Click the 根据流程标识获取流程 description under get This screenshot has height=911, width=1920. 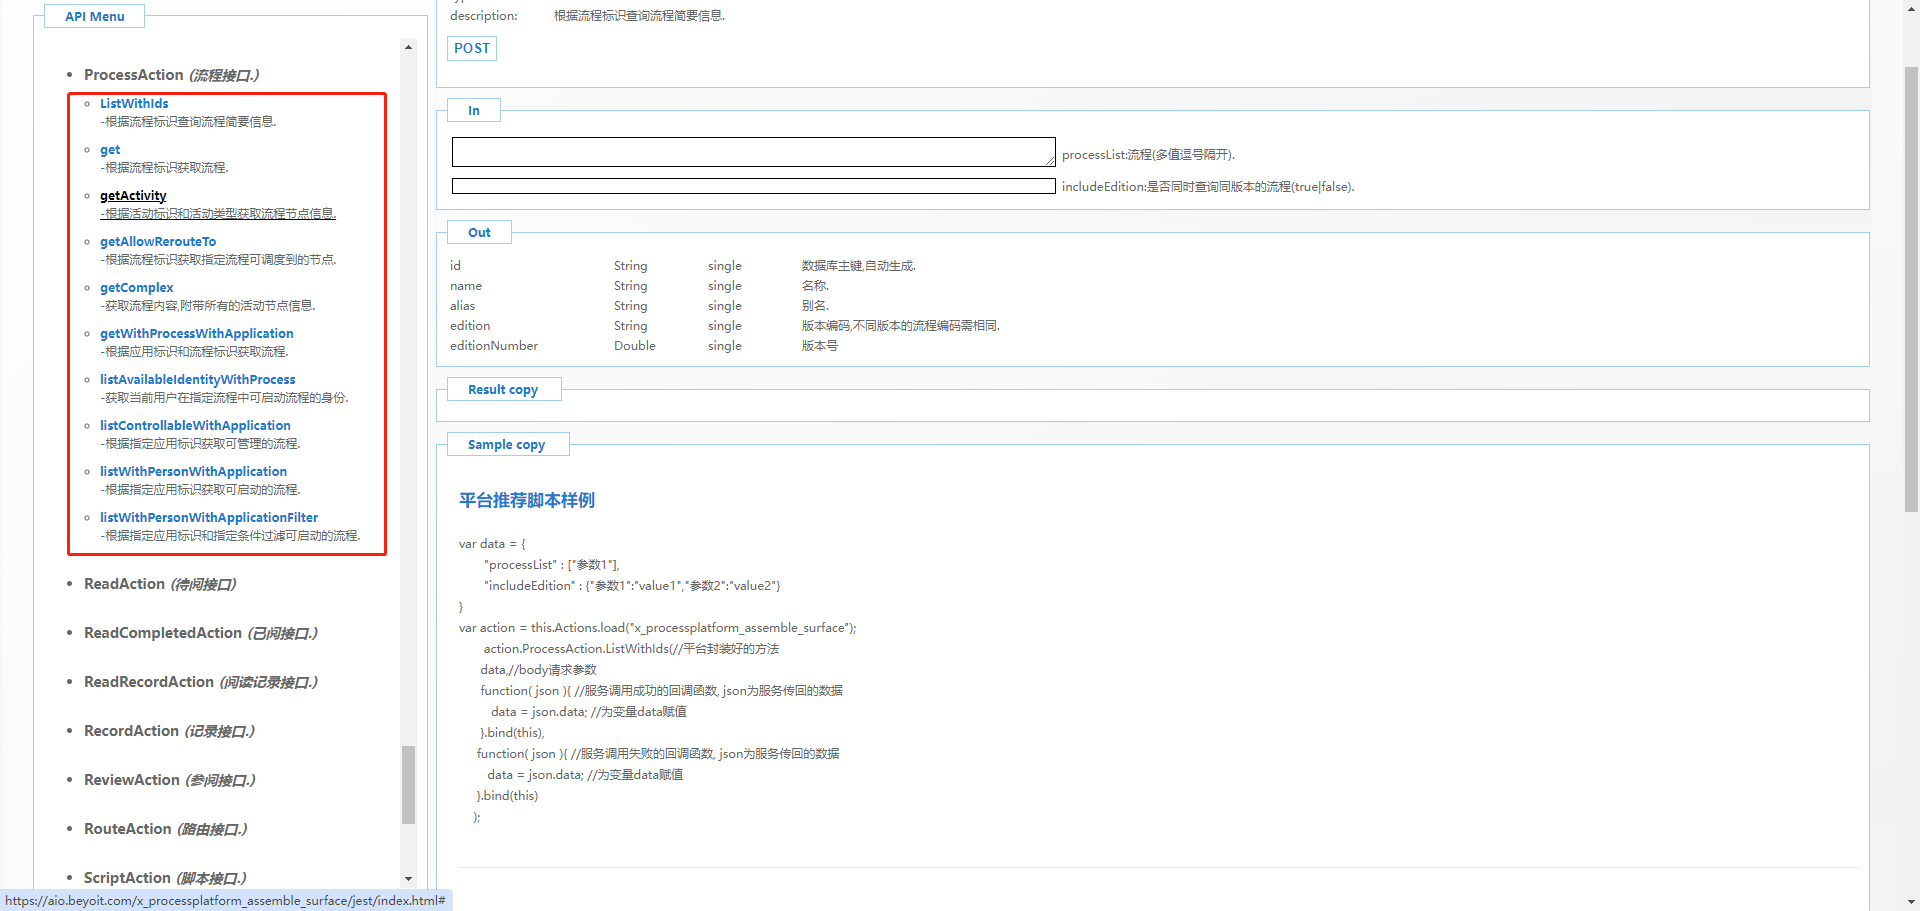165,168
